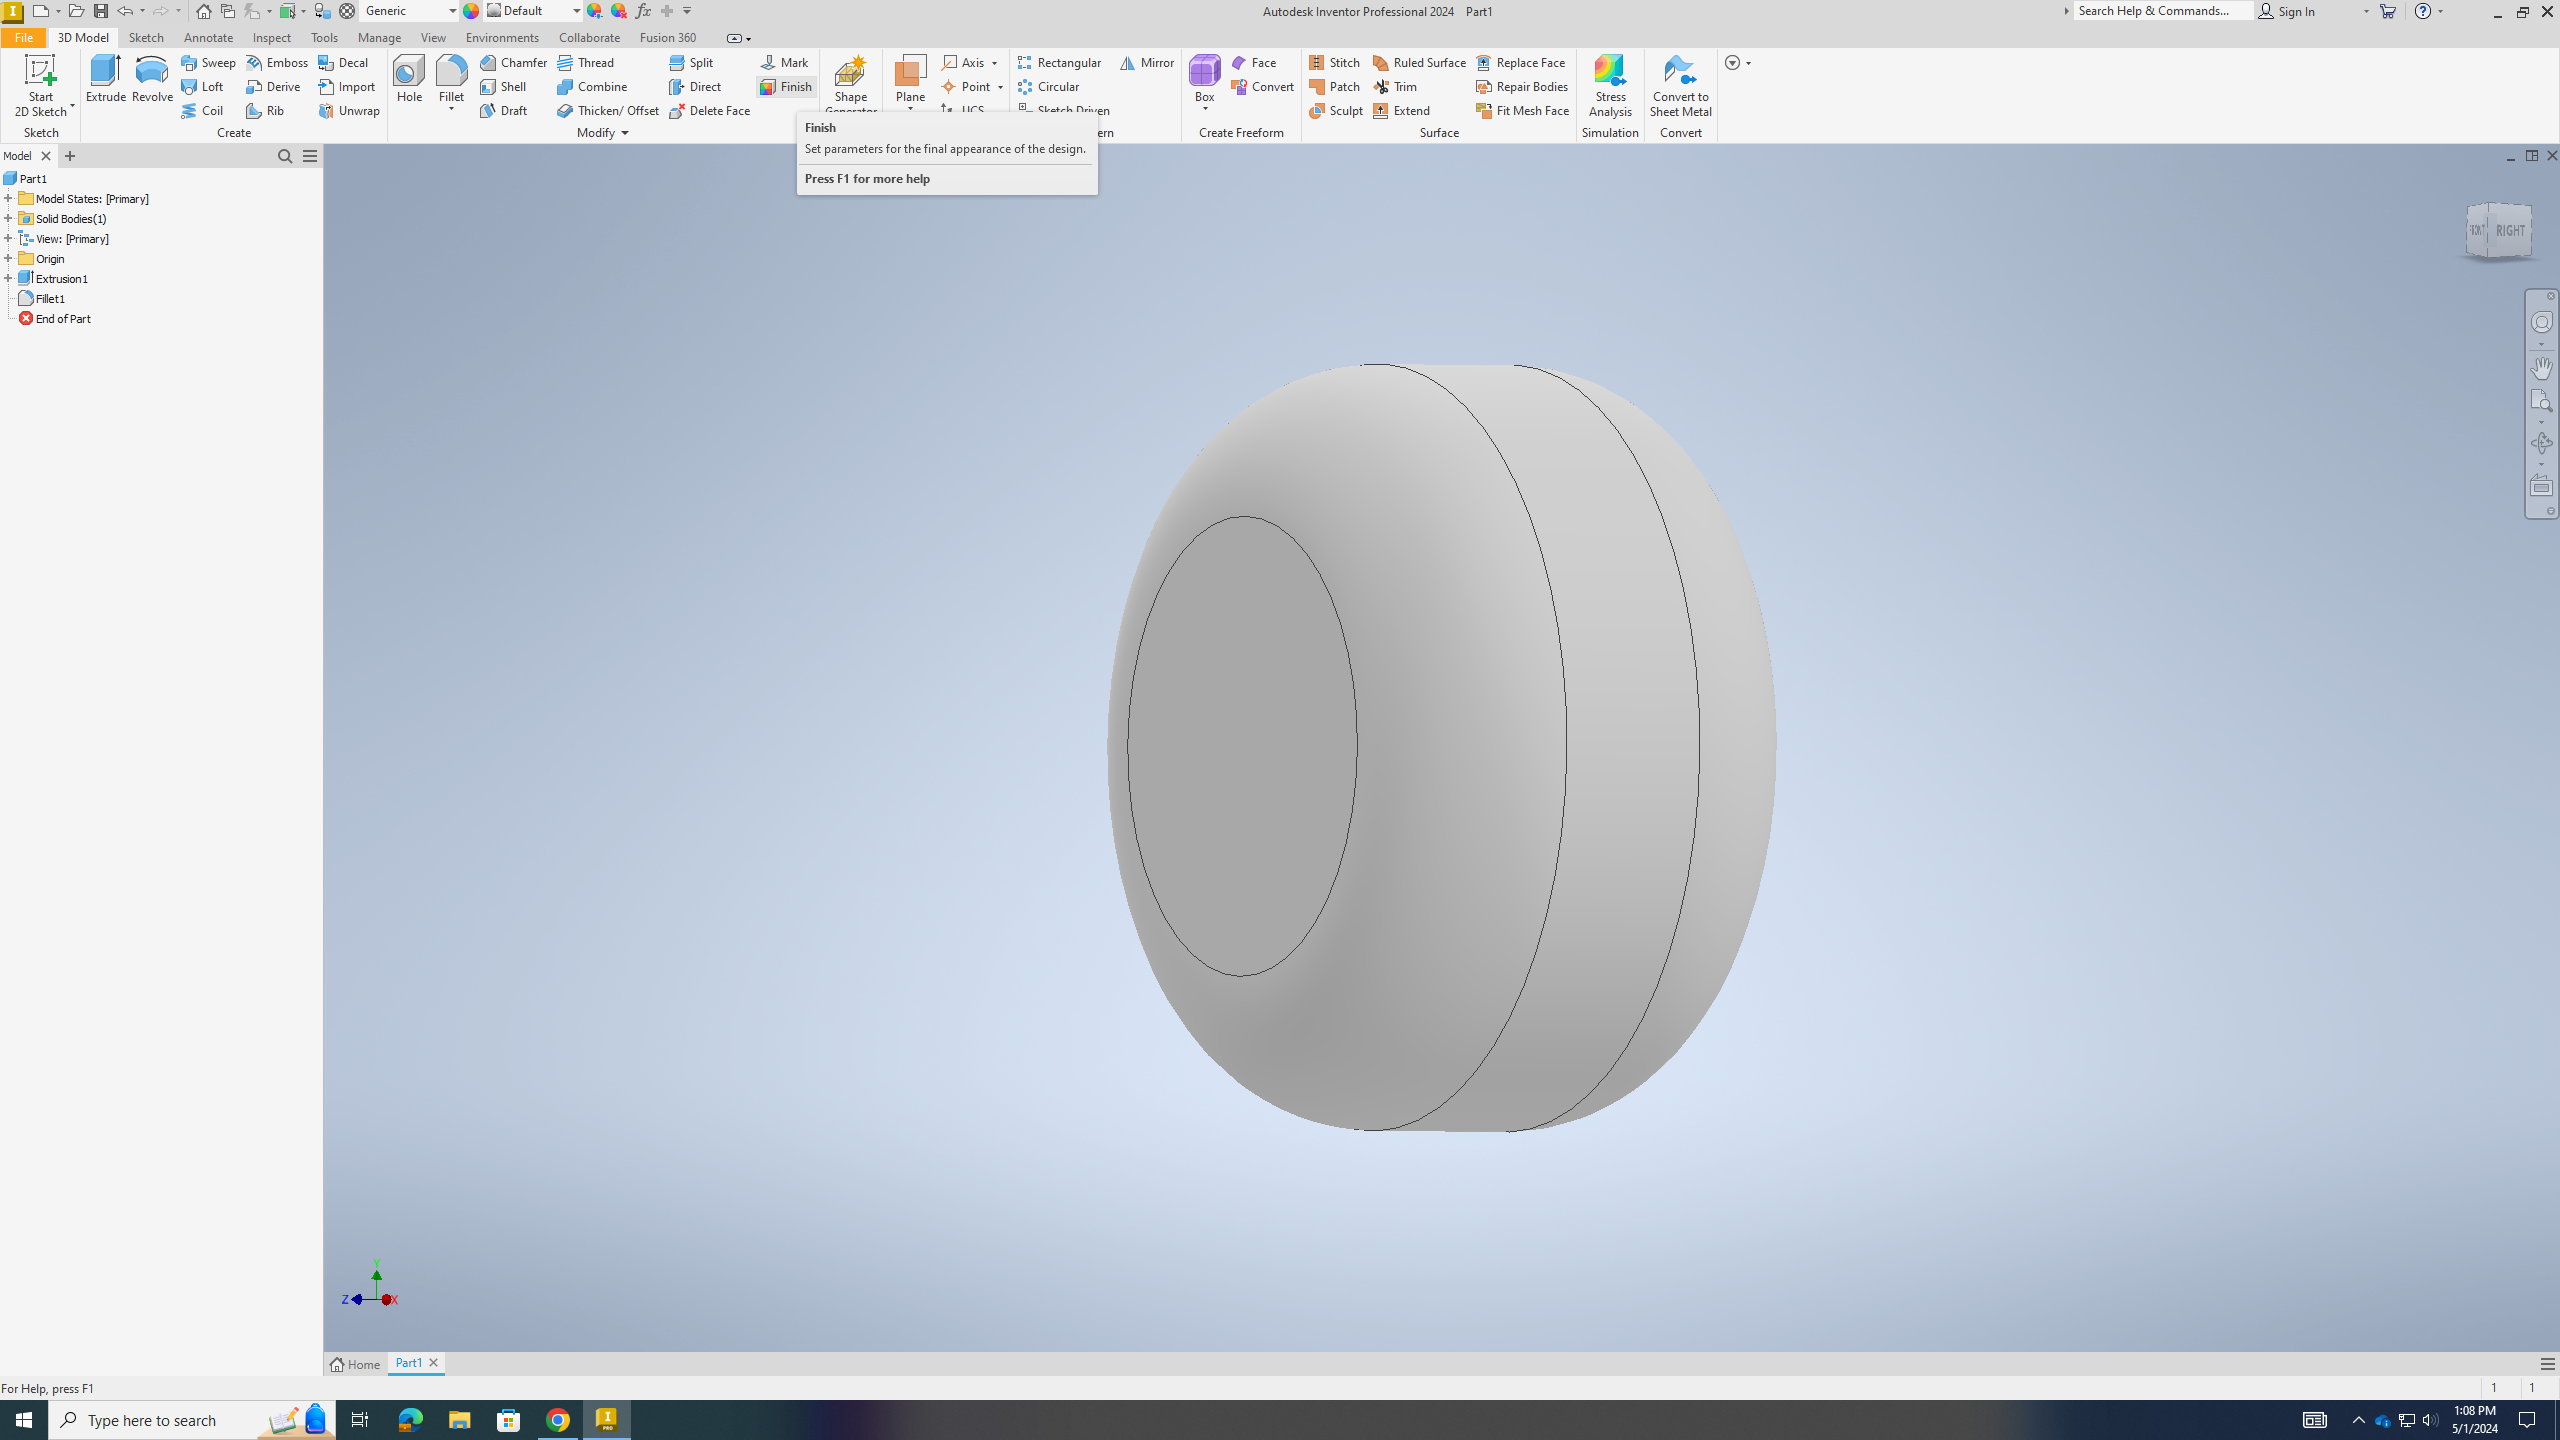Expand the Solid Bodies(1) node
2560x1440 pixels.
pos(8,218)
